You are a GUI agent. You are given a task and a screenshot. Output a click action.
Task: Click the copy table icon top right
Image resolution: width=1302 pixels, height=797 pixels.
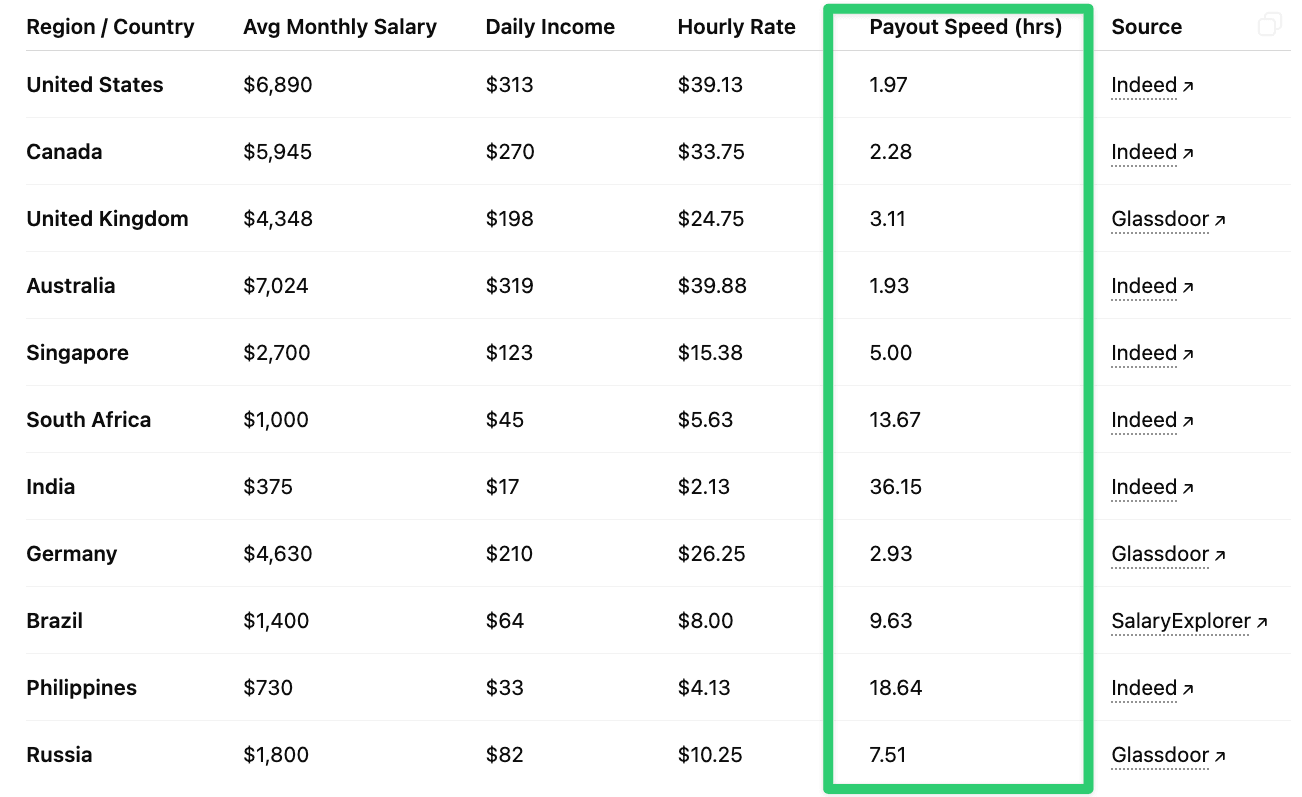[1270, 22]
